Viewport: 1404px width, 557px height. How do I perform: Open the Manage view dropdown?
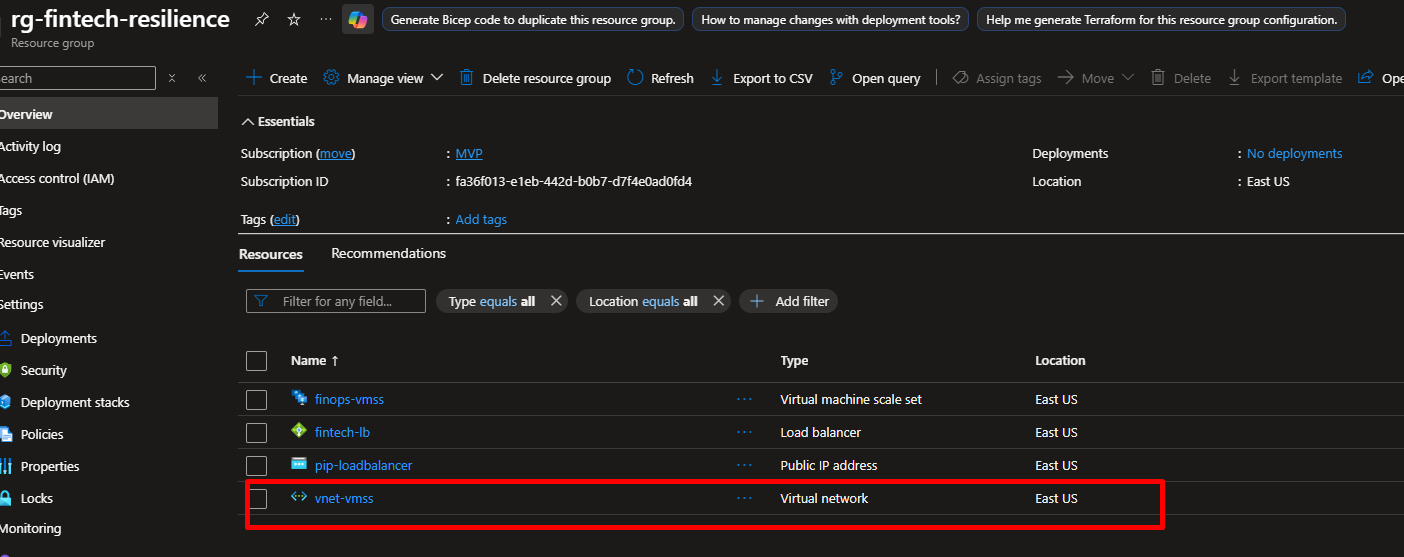pyautogui.click(x=384, y=78)
